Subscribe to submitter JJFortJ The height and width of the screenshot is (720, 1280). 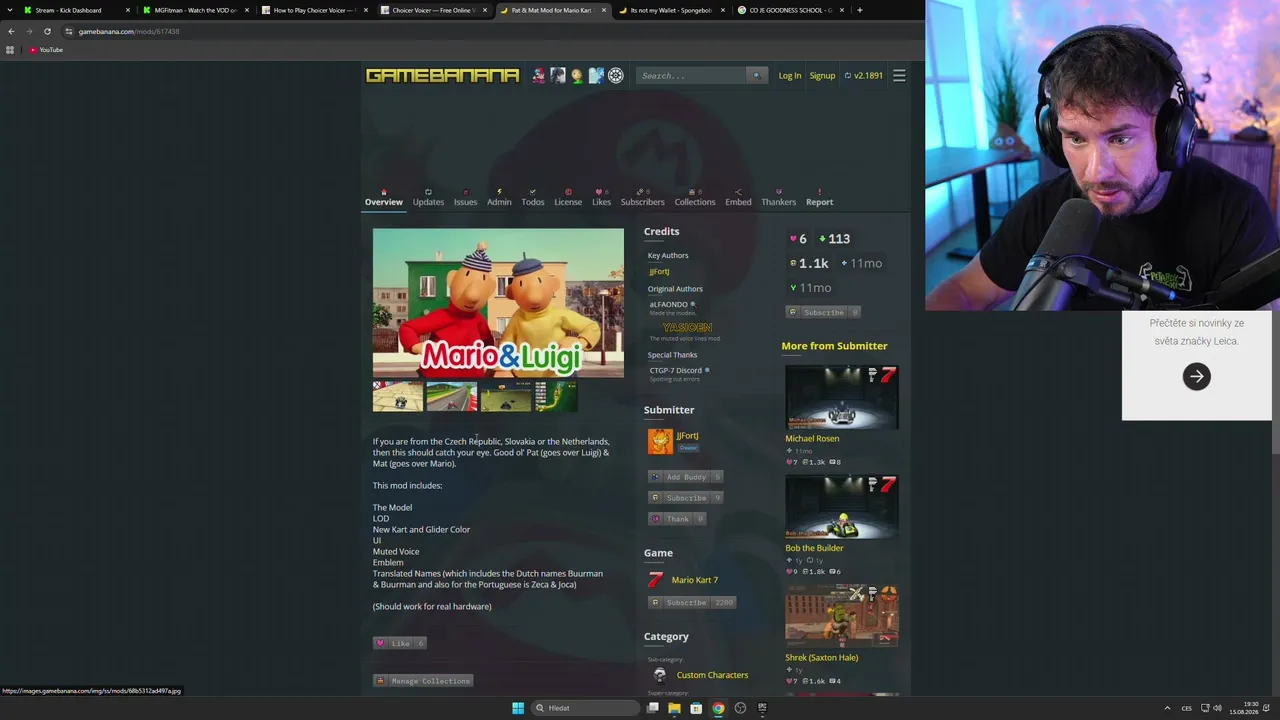pos(685,498)
